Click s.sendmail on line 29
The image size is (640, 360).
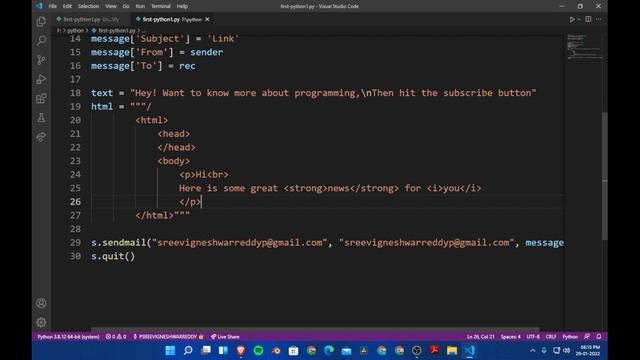[118, 242]
